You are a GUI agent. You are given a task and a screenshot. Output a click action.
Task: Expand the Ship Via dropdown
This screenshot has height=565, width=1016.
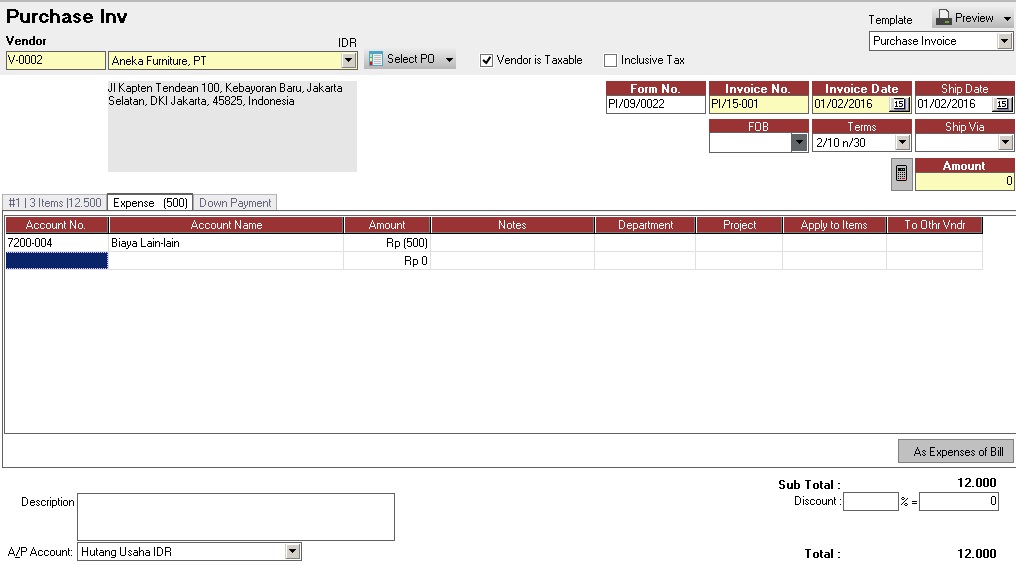point(1005,143)
